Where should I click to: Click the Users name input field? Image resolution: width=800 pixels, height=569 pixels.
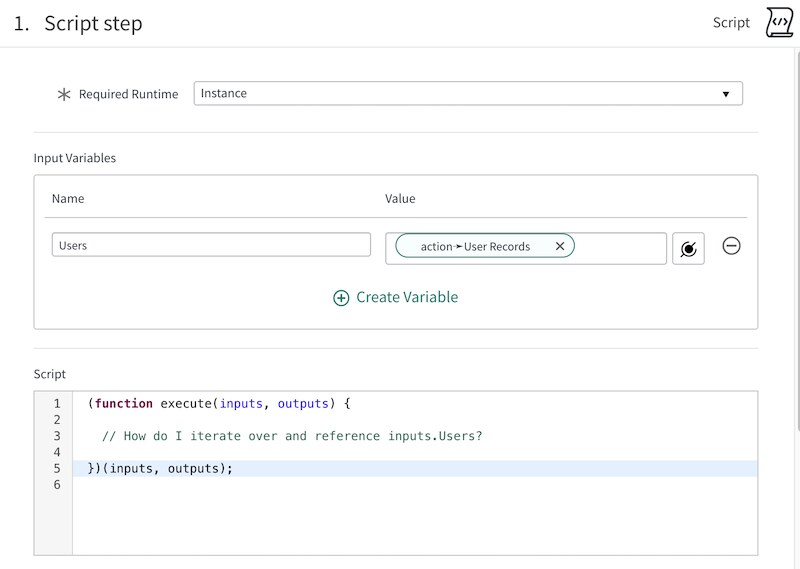pos(211,245)
